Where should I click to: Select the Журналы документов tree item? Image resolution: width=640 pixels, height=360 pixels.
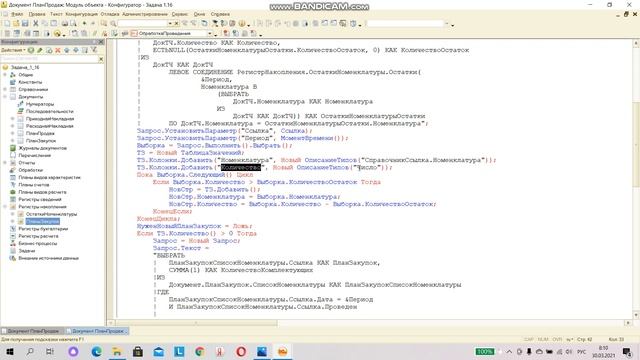coord(42,148)
